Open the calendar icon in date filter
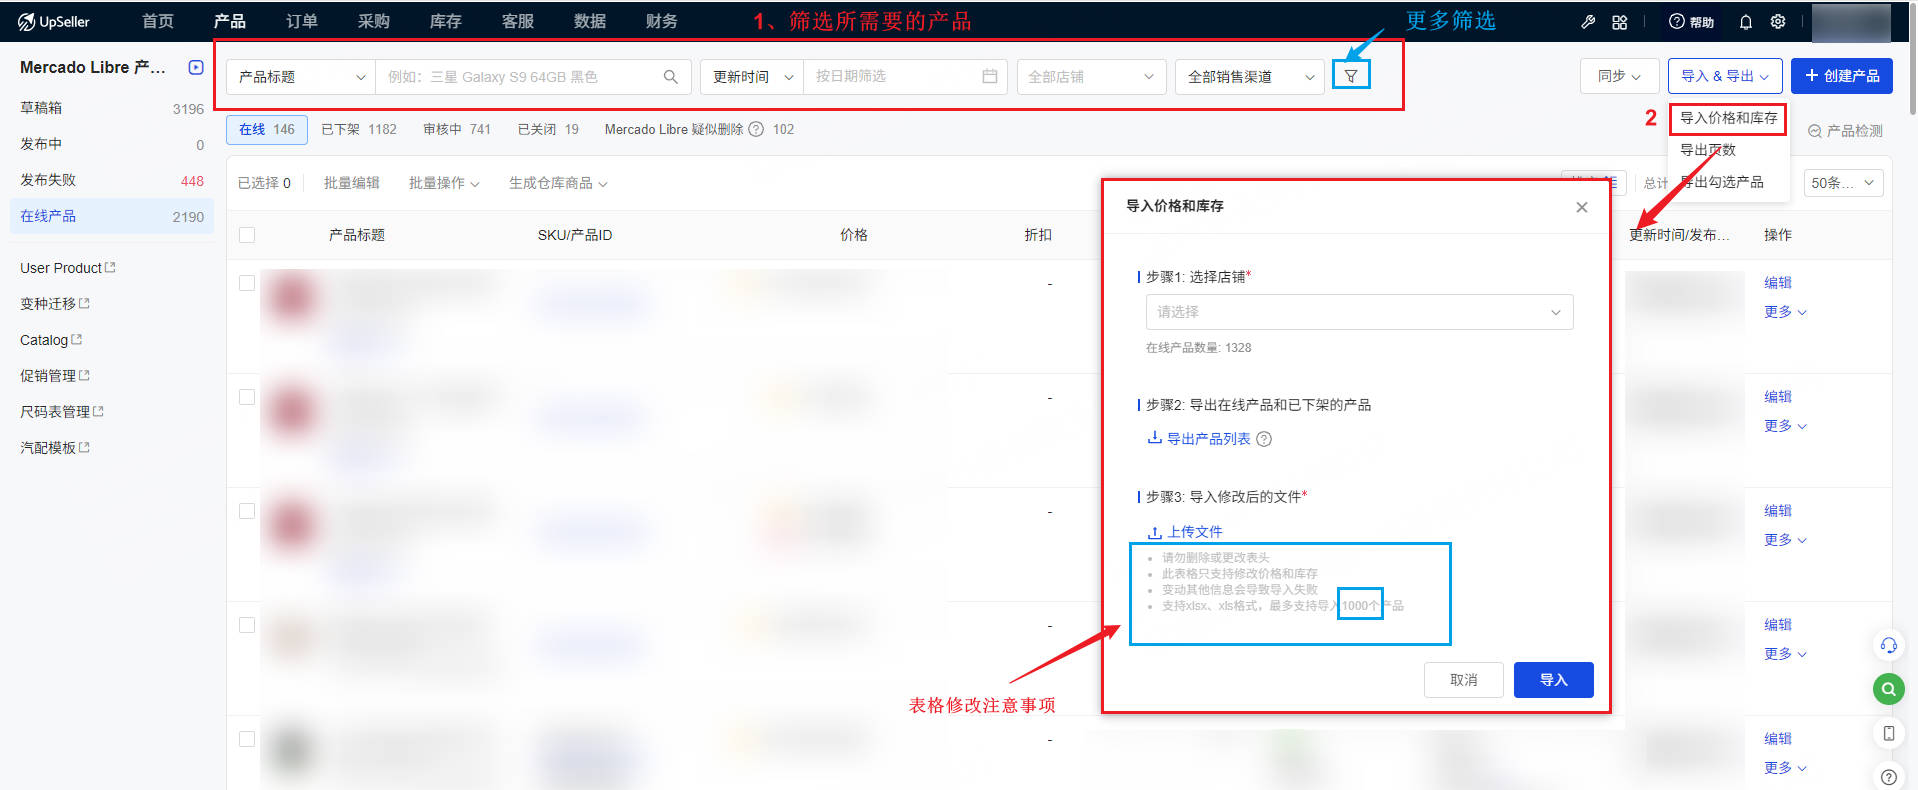 tap(990, 76)
